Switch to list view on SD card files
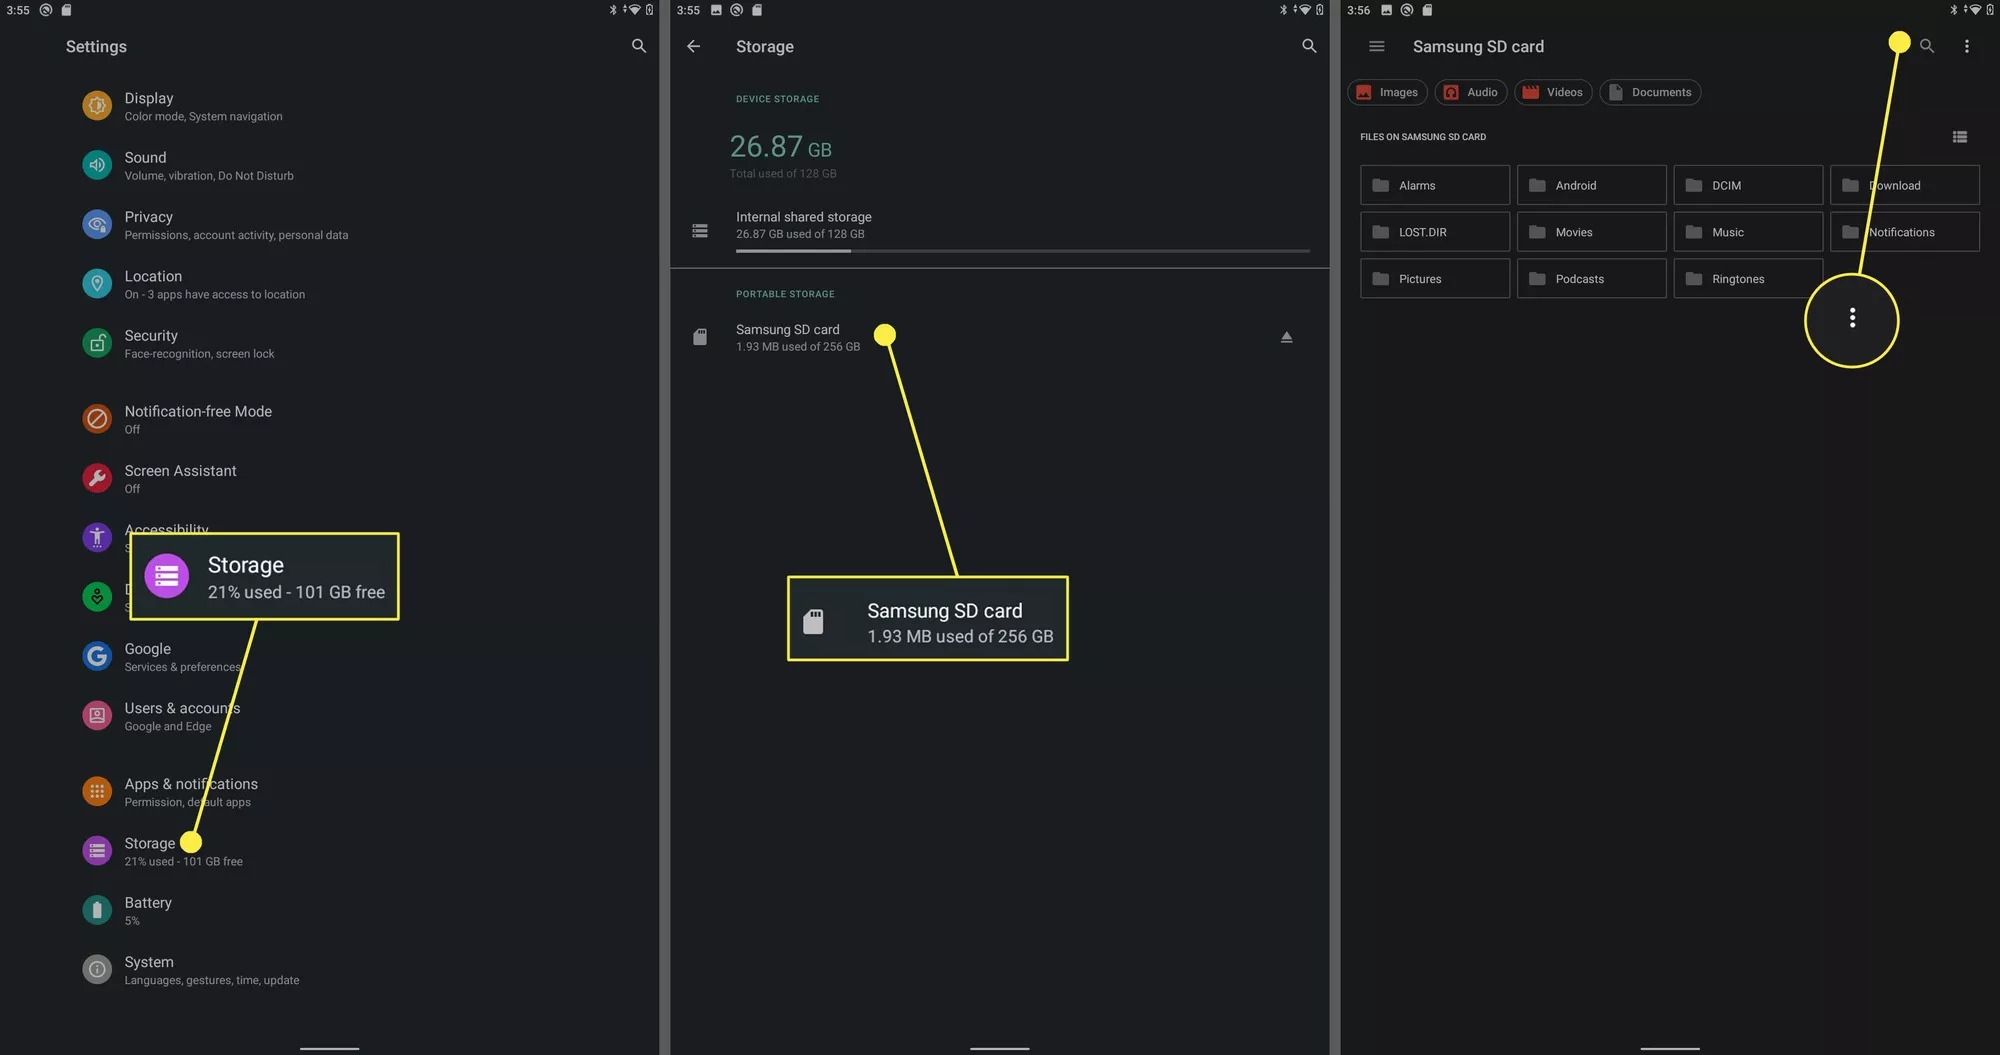Viewport: 2000px width, 1055px height. tap(1960, 137)
